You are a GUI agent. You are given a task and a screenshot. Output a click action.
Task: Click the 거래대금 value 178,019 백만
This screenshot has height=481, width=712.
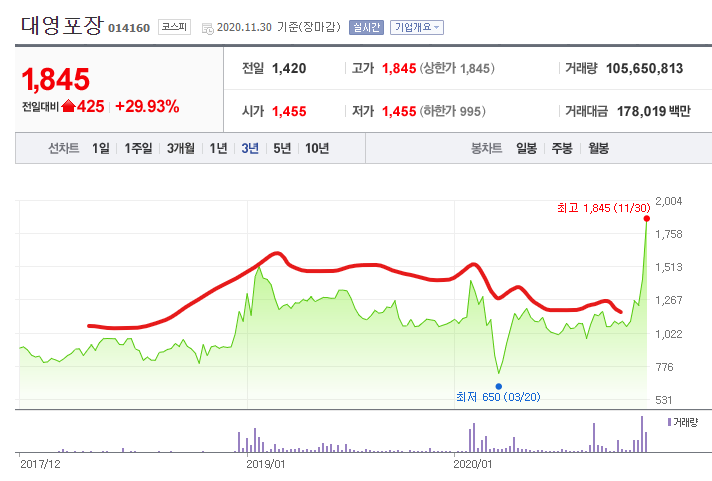point(653,111)
